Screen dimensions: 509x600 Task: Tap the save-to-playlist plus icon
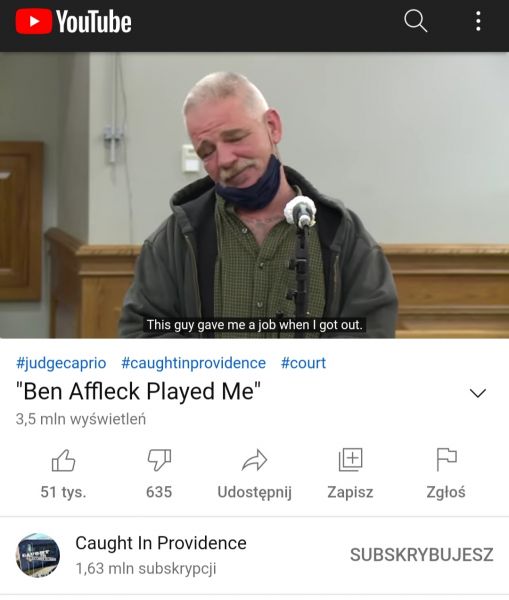tap(350, 460)
